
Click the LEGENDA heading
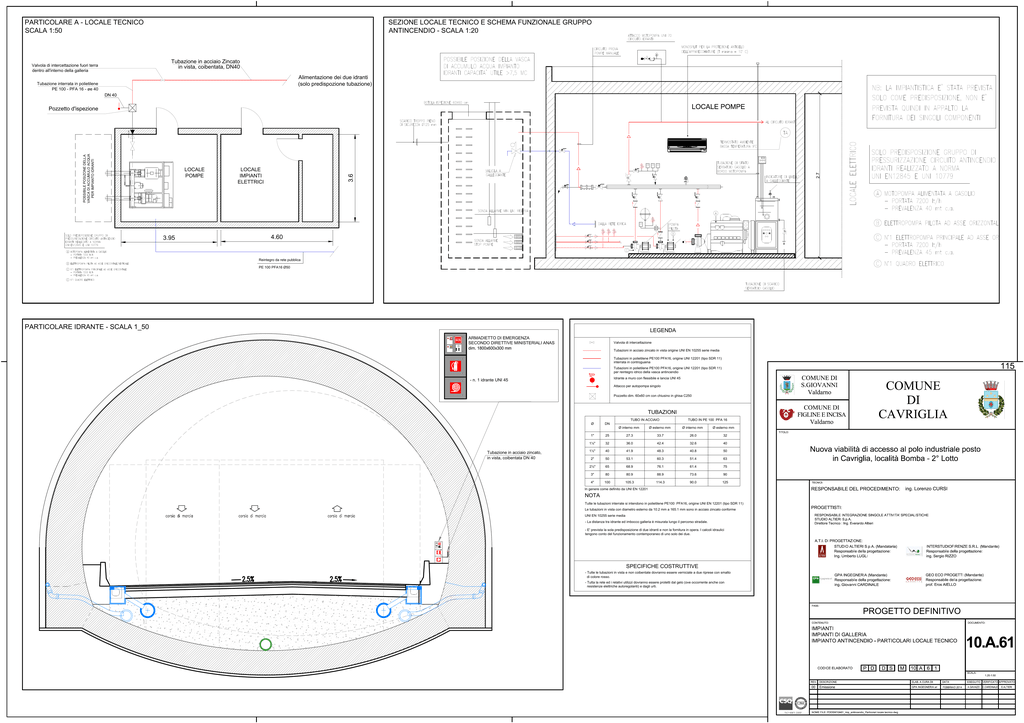(x=663, y=331)
